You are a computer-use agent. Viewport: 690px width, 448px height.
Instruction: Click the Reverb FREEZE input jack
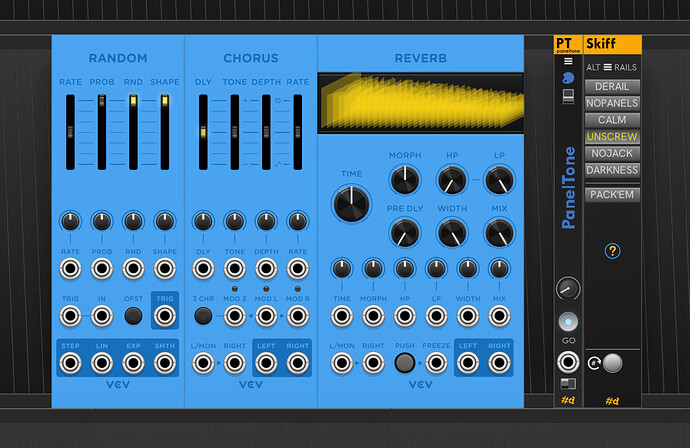[436, 361]
